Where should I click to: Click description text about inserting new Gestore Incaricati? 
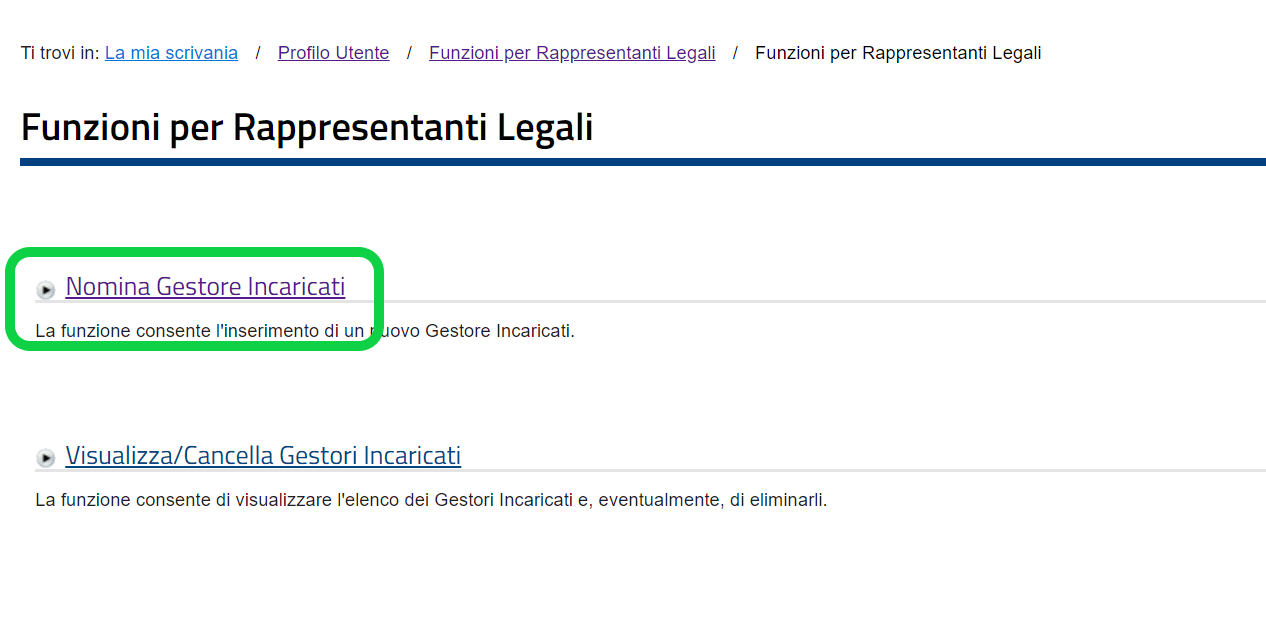[x=305, y=331]
